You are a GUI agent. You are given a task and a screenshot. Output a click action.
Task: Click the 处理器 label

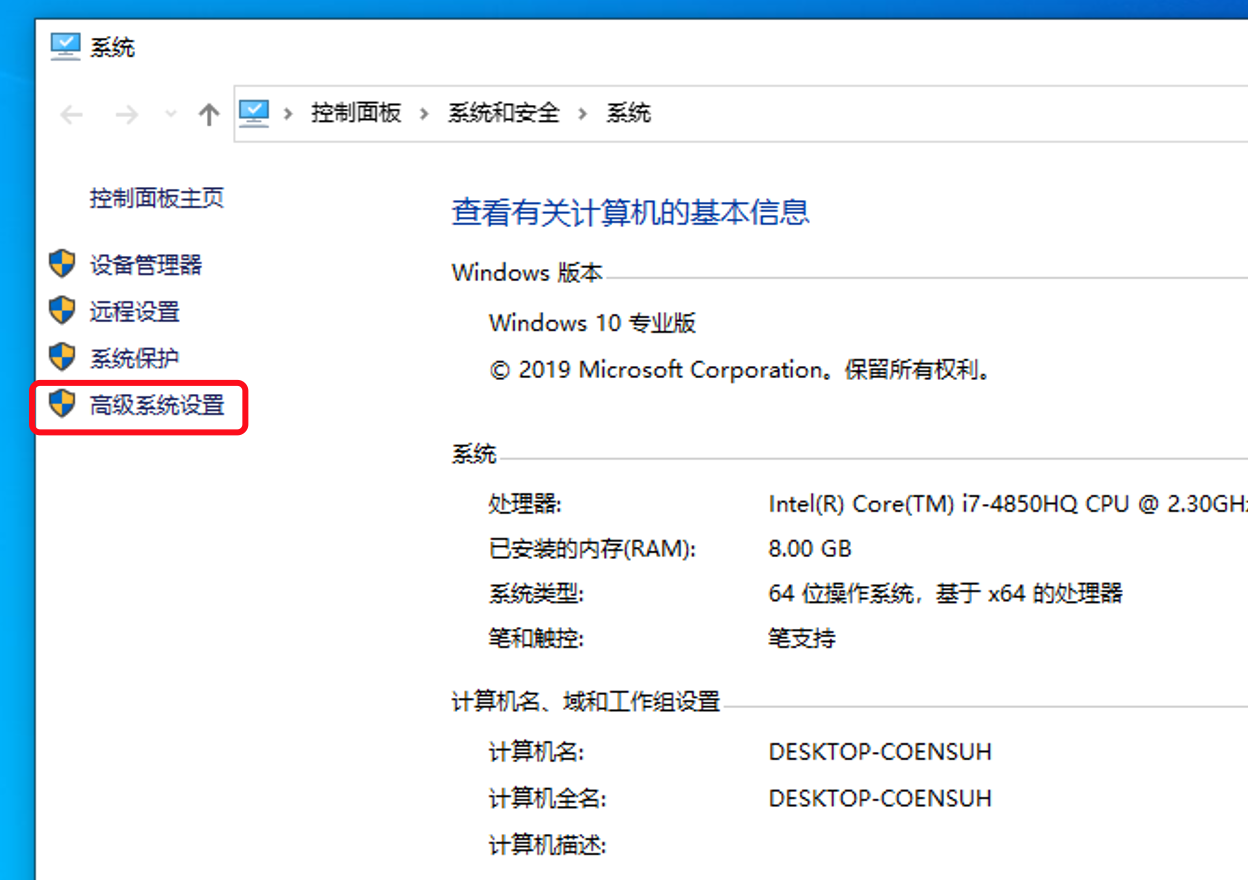tap(525, 504)
